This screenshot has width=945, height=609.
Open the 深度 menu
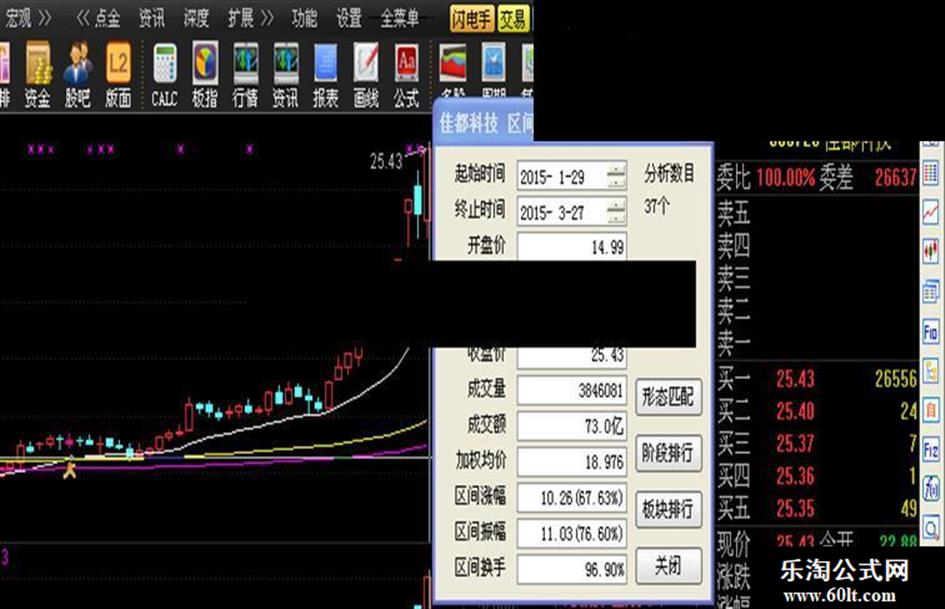[196, 18]
